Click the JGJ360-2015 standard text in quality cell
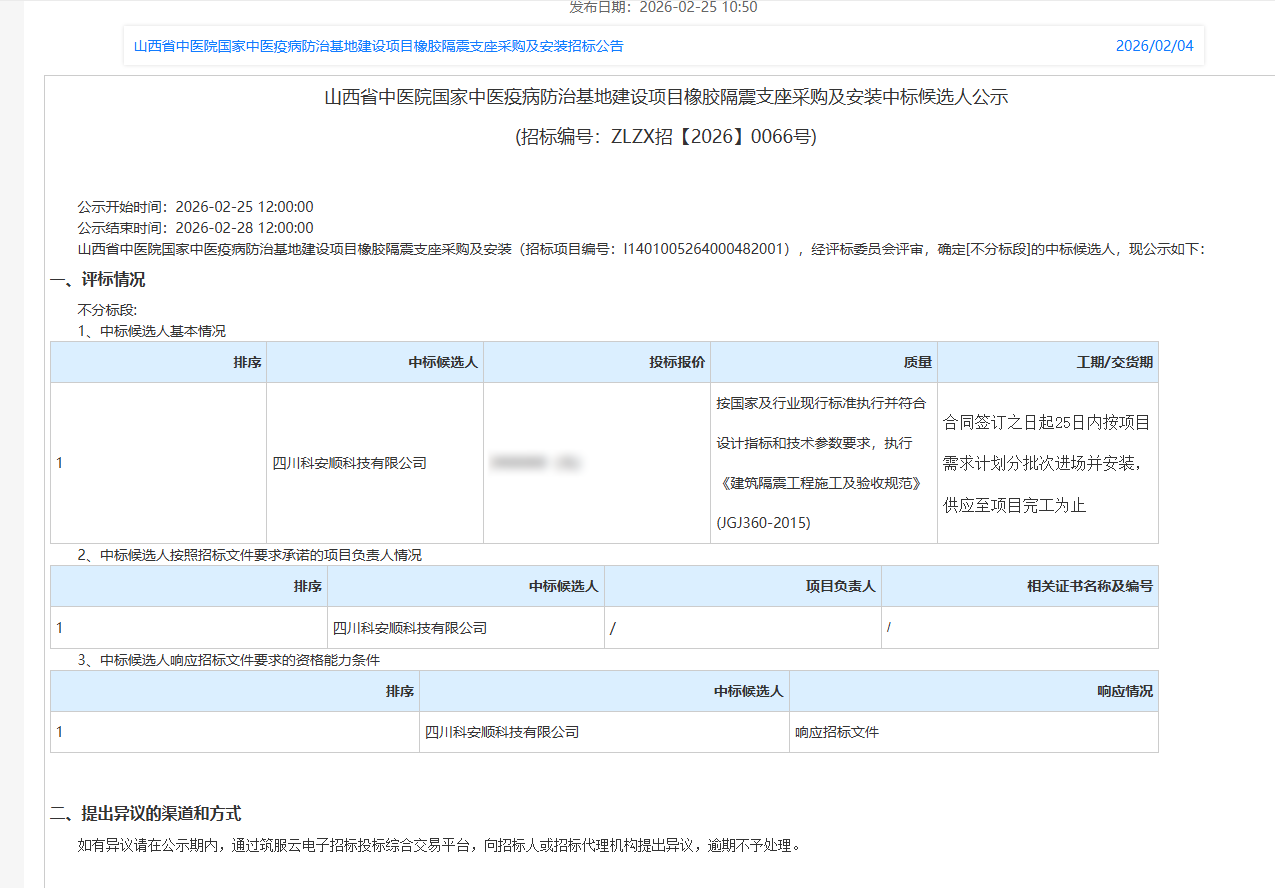The image size is (1275, 888). [x=763, y=523]
